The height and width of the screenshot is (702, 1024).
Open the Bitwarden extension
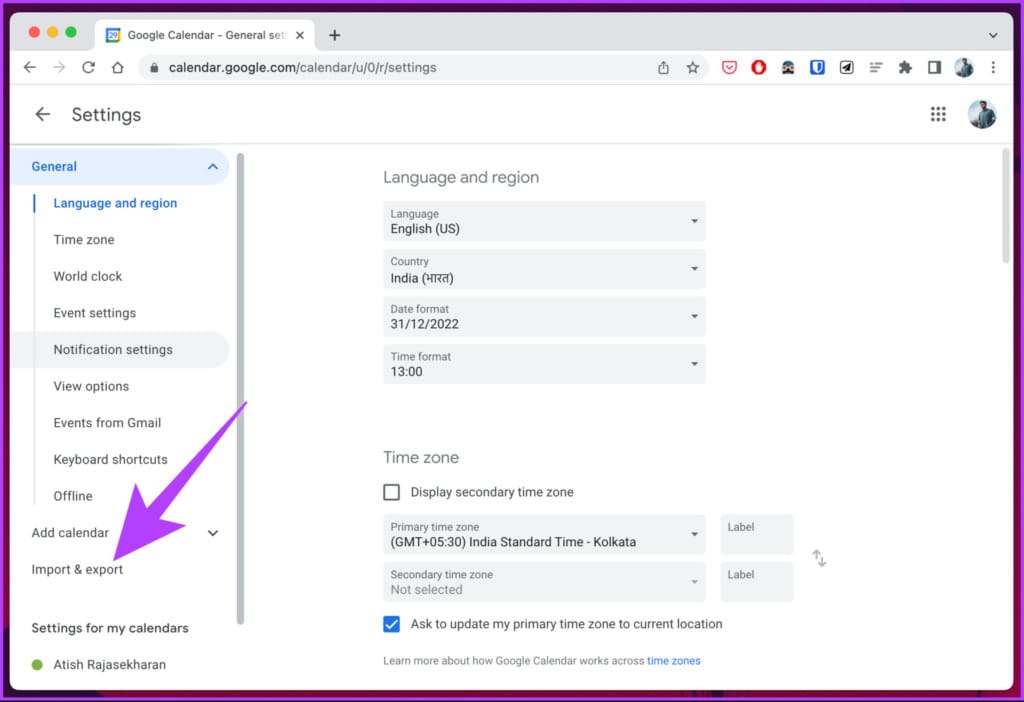[817, 67]
